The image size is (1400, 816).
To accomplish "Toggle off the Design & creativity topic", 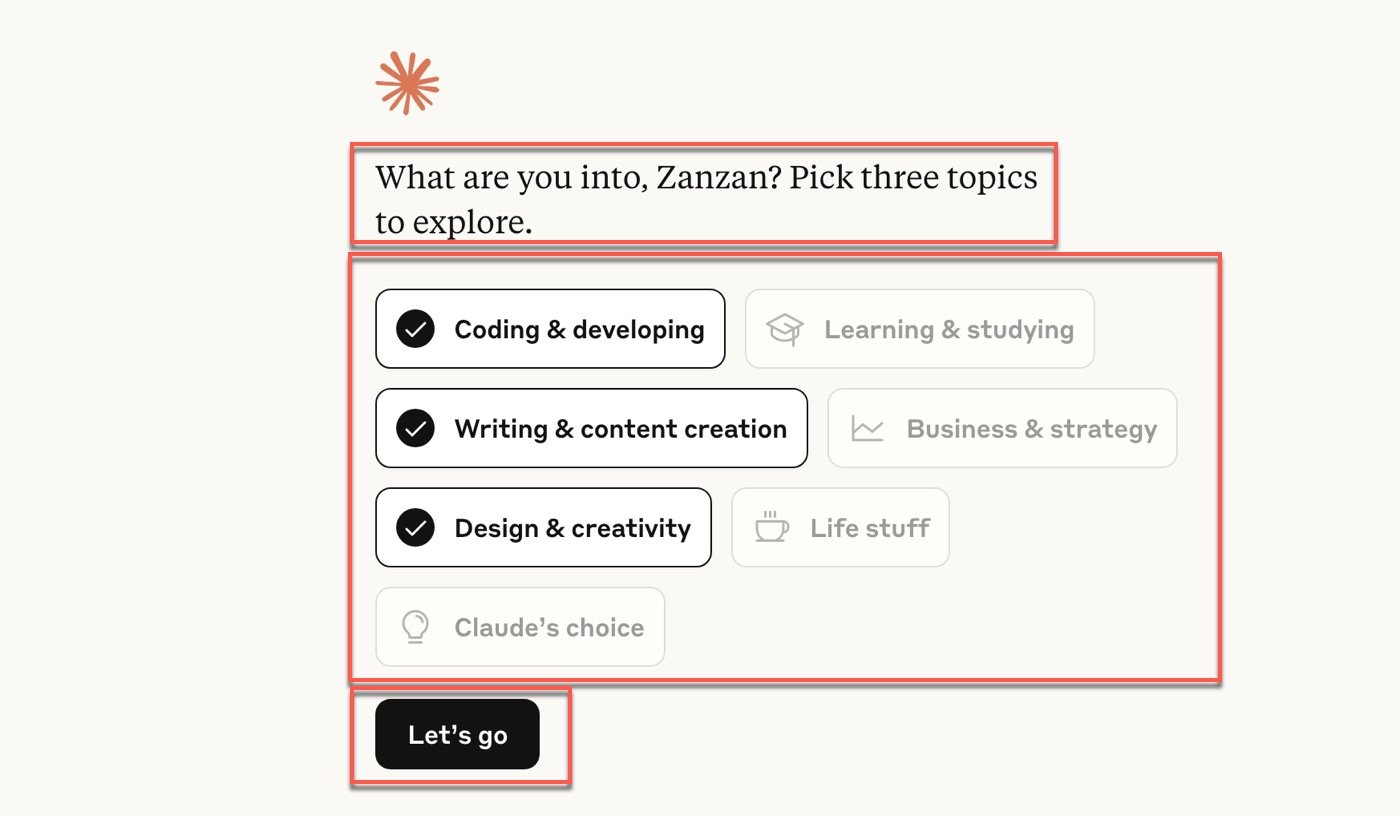I will 543,528.
